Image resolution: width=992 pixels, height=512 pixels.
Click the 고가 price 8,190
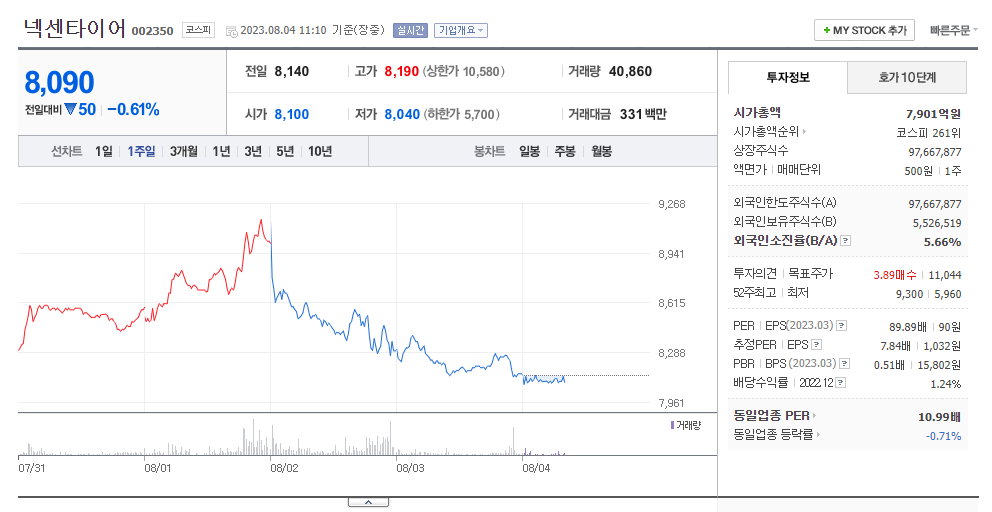point(402,72)
